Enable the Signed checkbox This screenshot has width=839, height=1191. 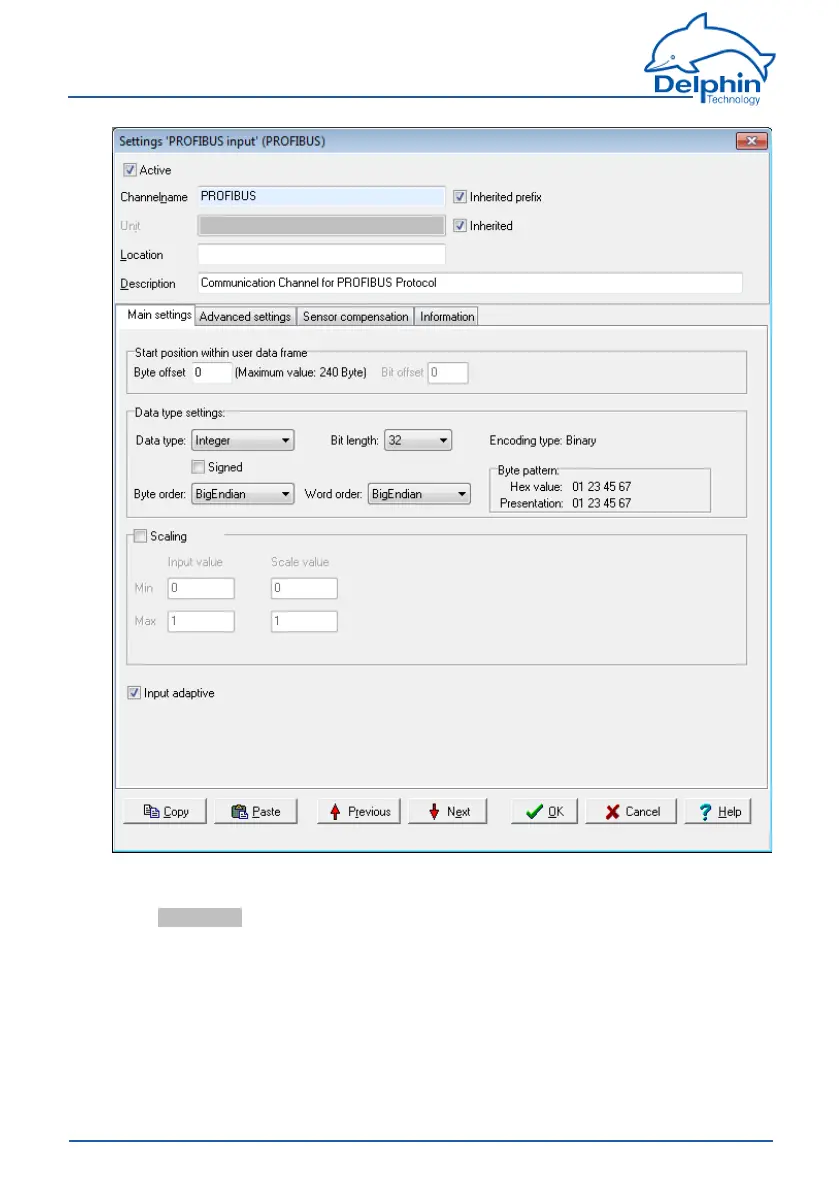coord(198,467)
